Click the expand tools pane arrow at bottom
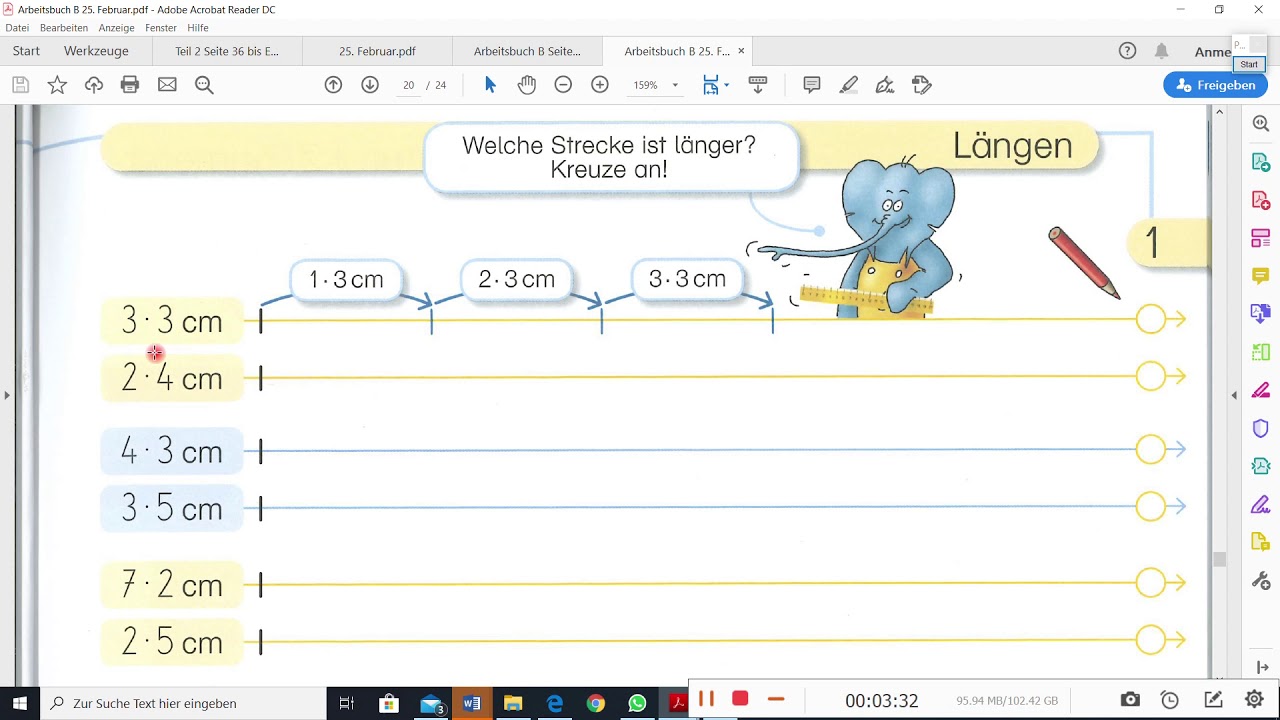This screenshot has width=1280, height=720. (1260, 667)
